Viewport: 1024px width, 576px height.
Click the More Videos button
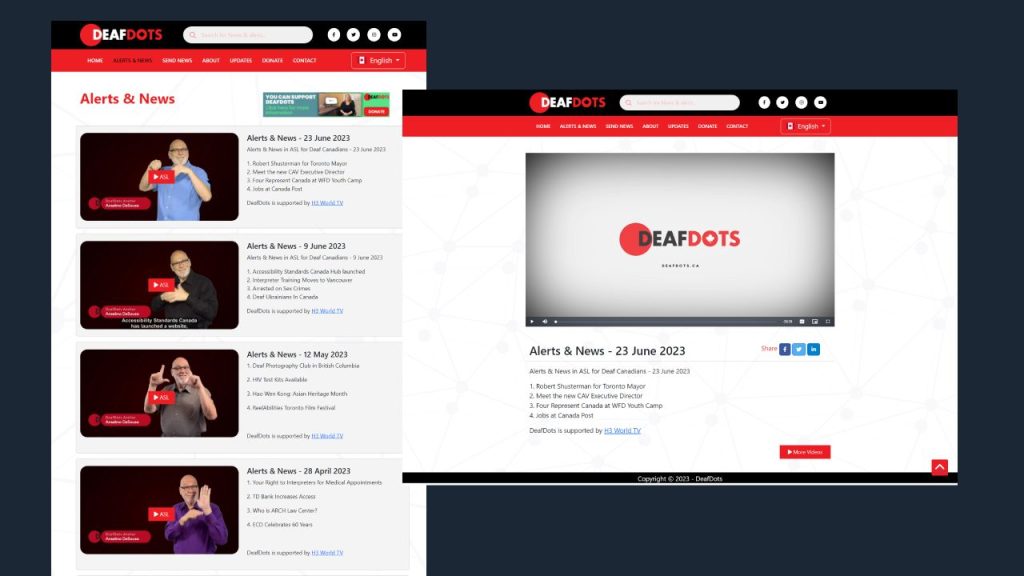tap(805, 452)
